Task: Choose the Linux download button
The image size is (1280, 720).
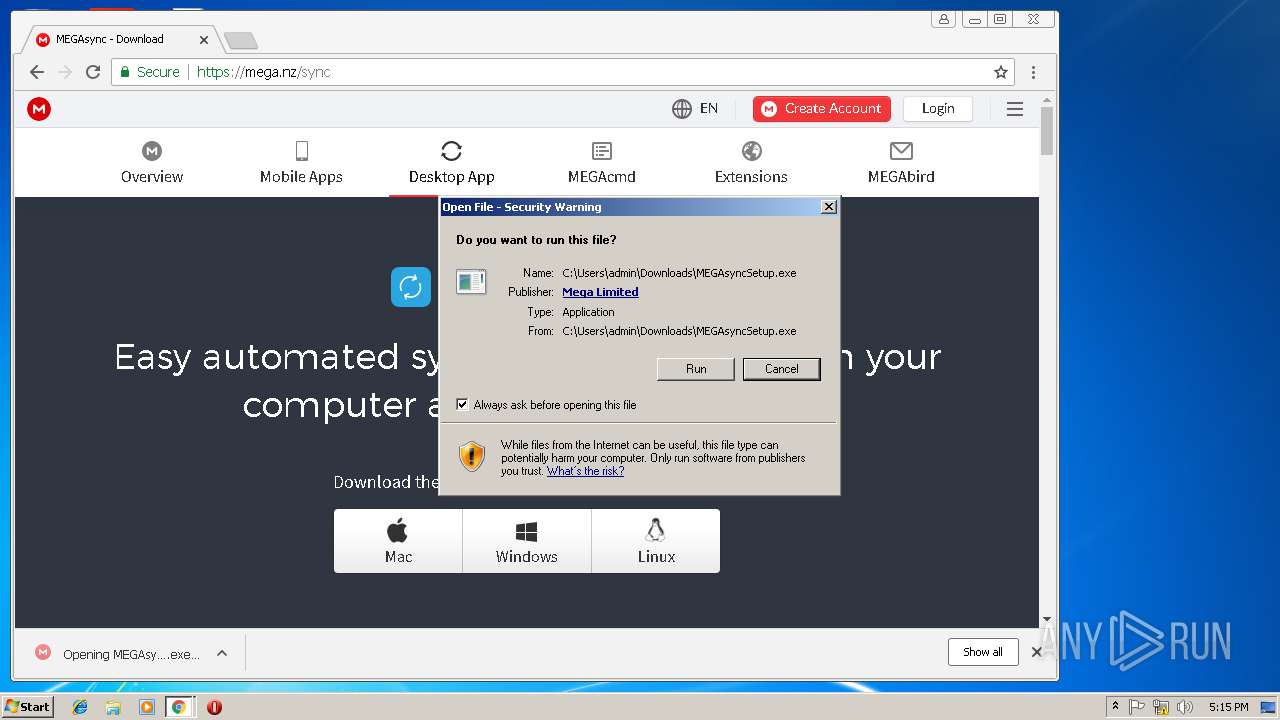Action: [x=656, y=541]
